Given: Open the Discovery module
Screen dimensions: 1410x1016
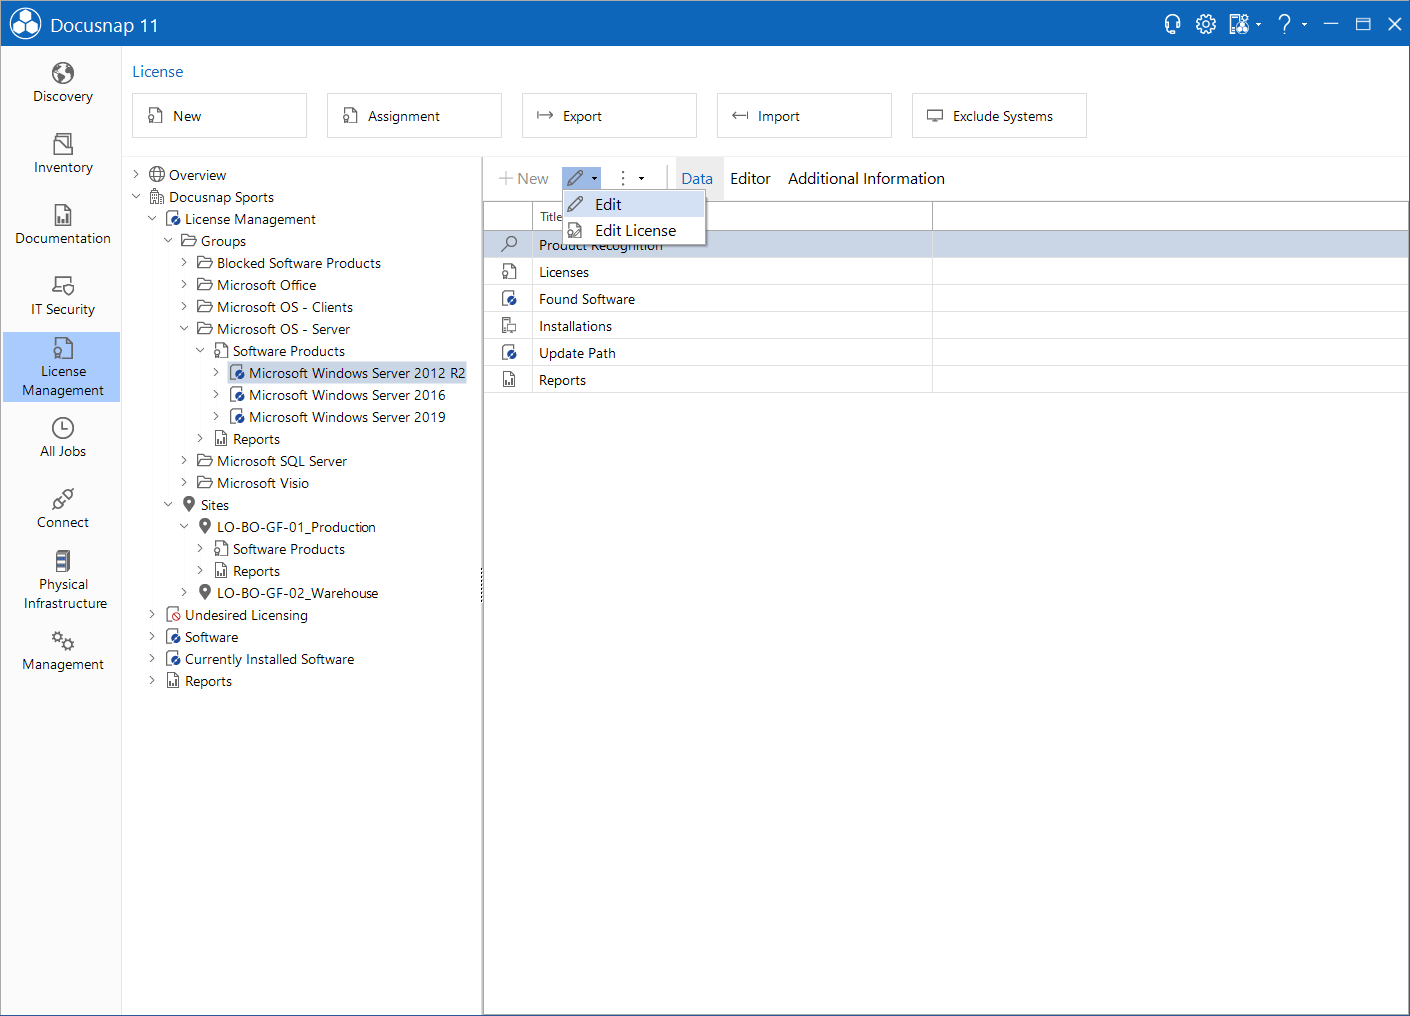Looking at the screenshot, I should [x=62, y=83].
